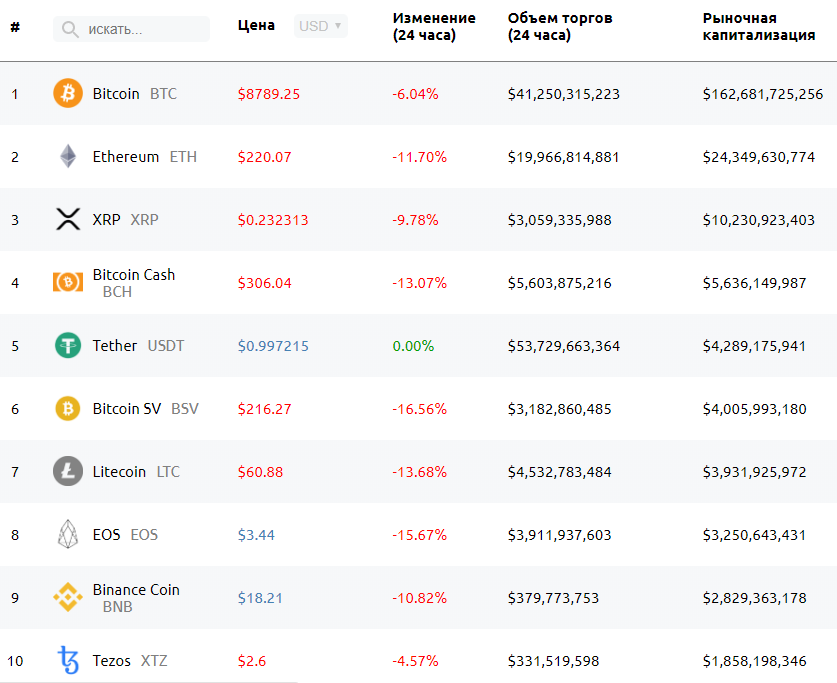This screenshot has width=837, height=683.
Task: Click the Bitcoin Cash logo icon
Action: click(68, 283)
